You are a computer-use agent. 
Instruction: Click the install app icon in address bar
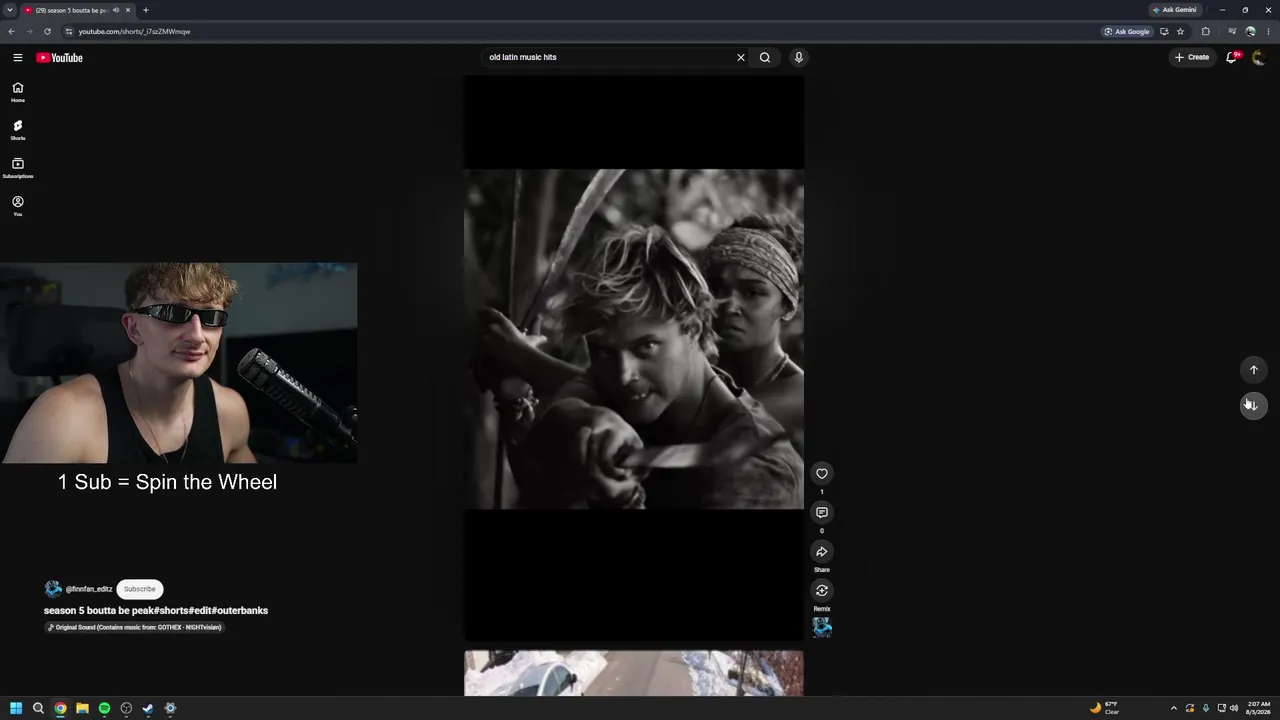[x=1164, y=31]
